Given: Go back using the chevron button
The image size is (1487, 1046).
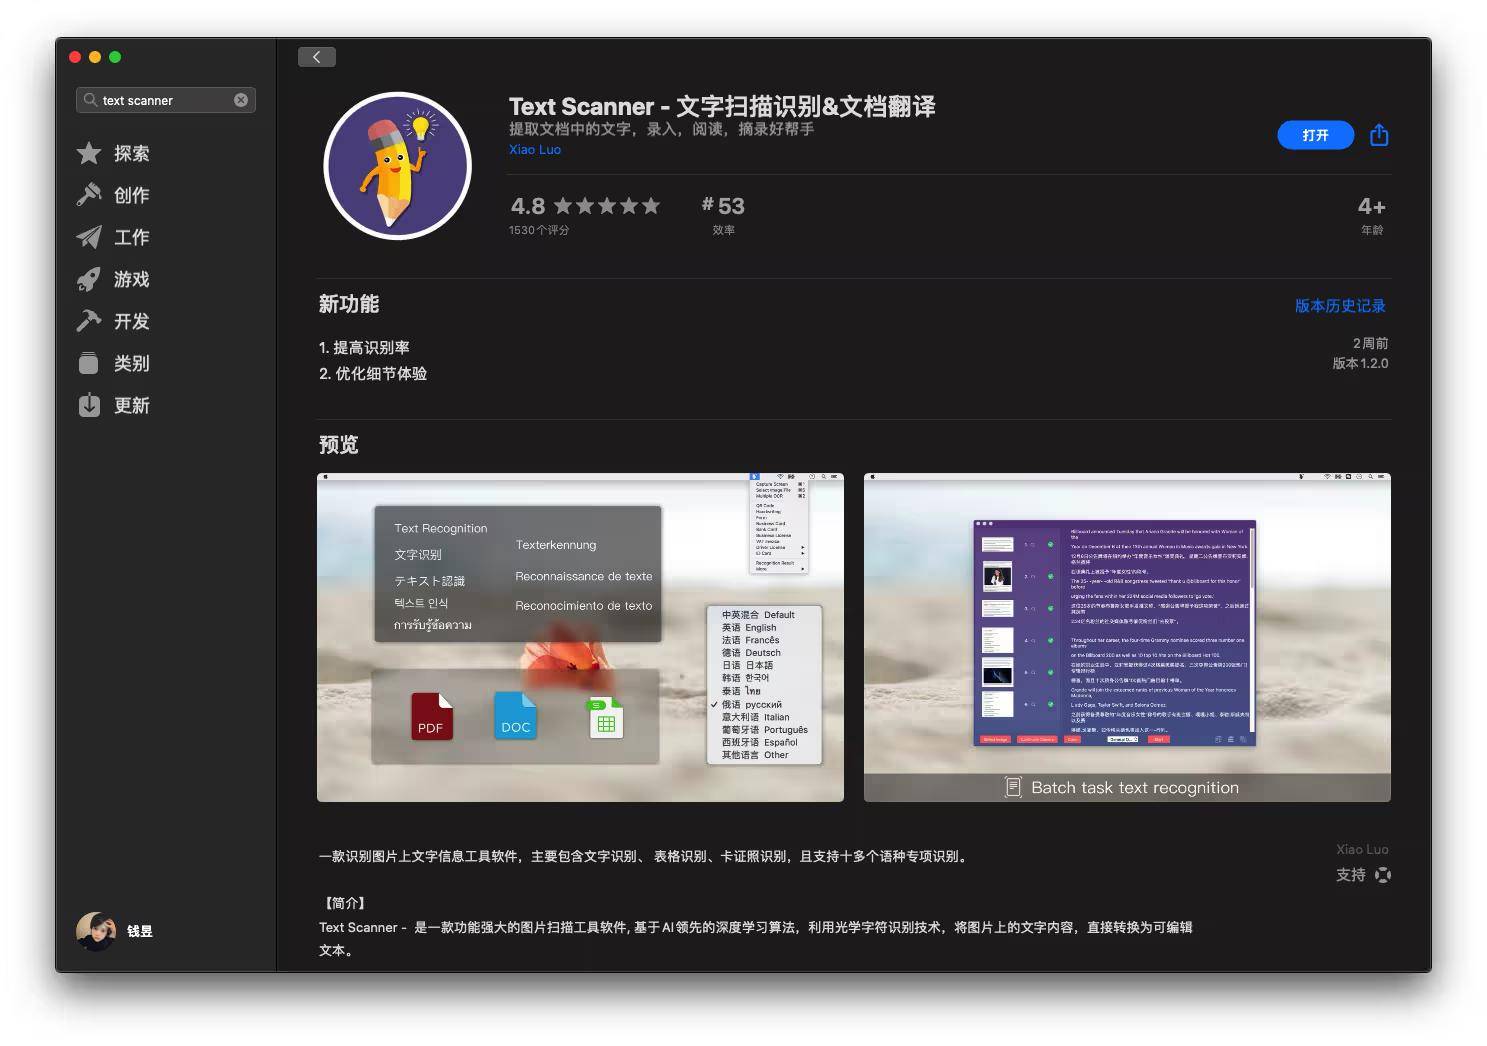Looking at the screenshot, I should tap(316, 57).
